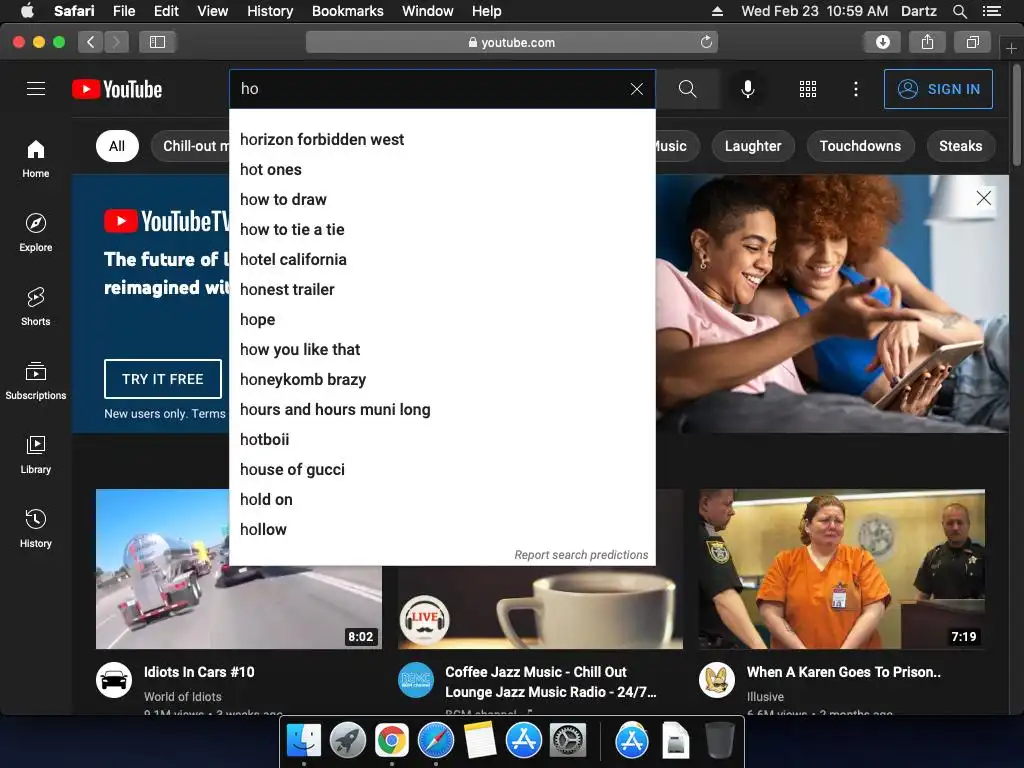
Task: Open History in the sidebar
Action: point(36,528)
